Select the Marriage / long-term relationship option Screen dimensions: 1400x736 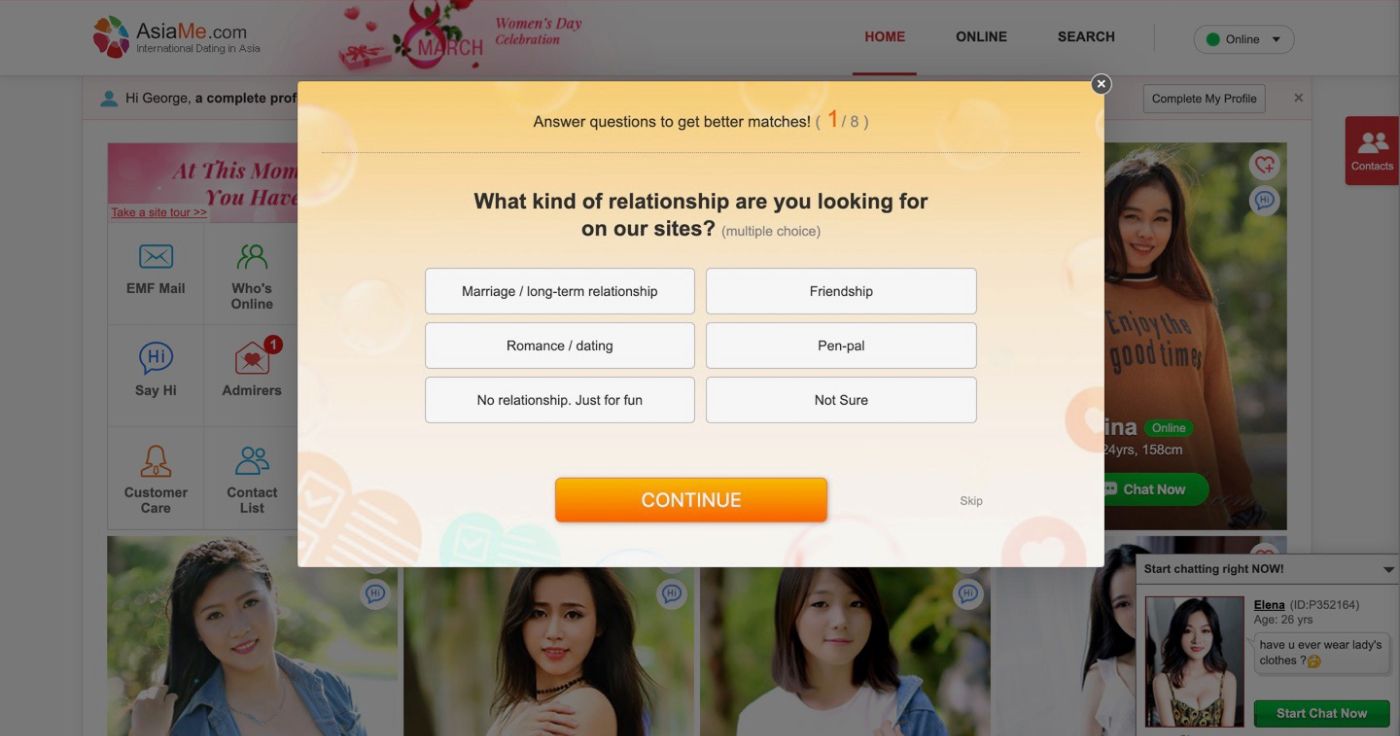pos(560,291)
